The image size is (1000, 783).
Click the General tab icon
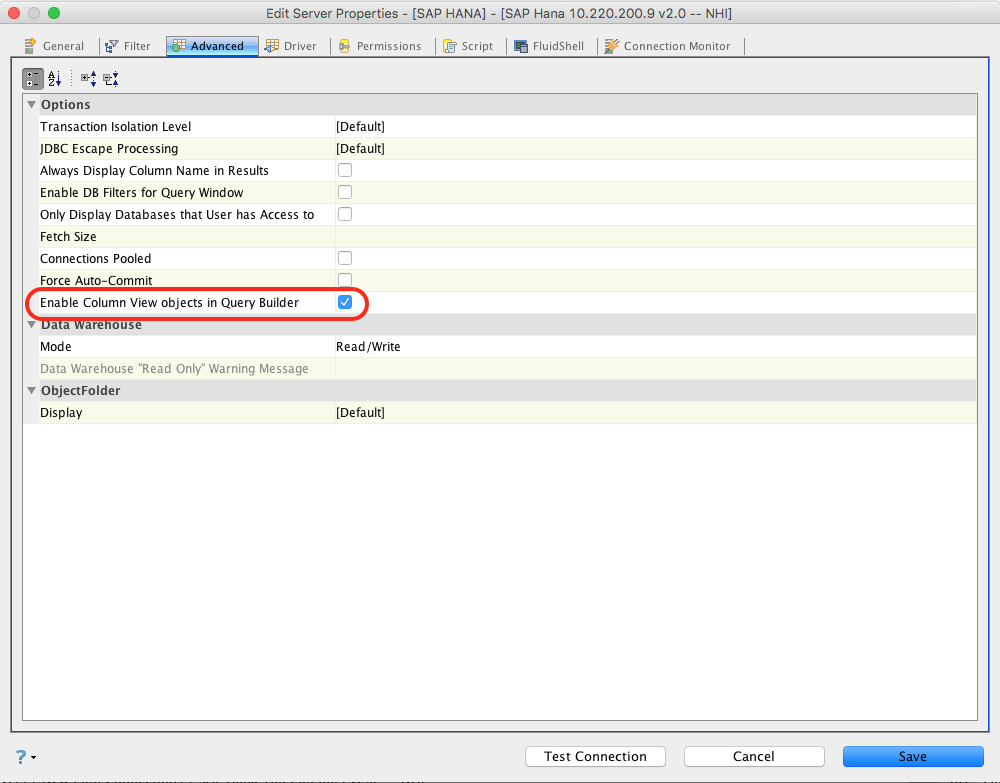[30, 46]
